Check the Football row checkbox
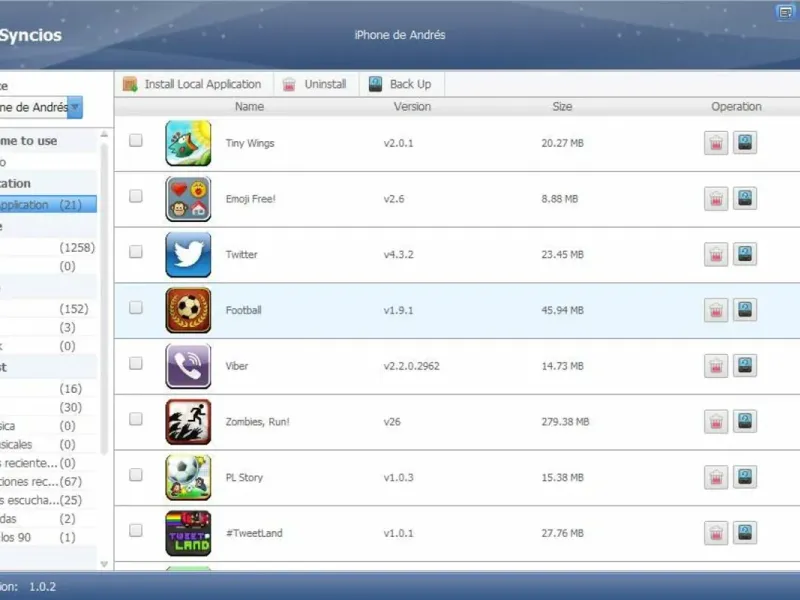The width and height of the screenshot is (800, 600). click(136, 307)
